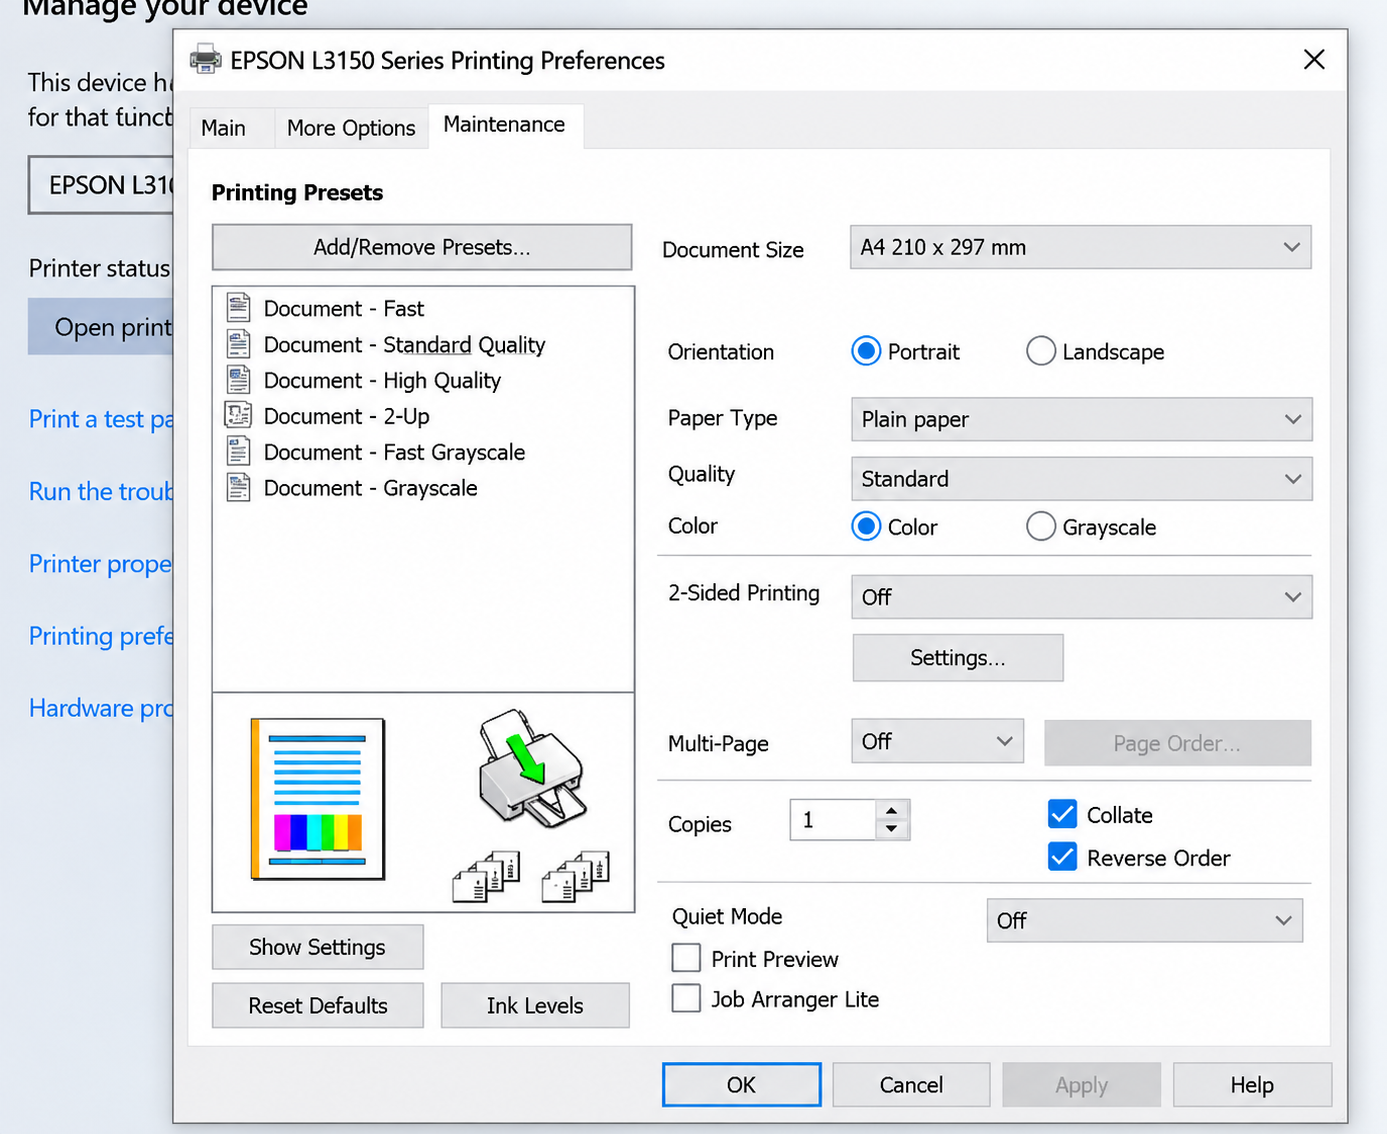The height and width of the screenshot is (1134, 1387).
Task: Select Document - Fast Grayscale preset text
Action: pos(394,452)
